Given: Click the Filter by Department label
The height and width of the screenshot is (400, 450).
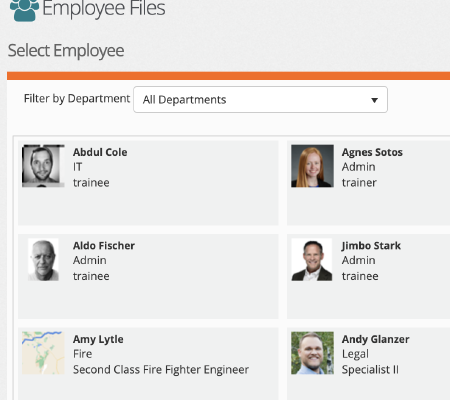Looking at the screenshot, I should (x=77, y=99).
